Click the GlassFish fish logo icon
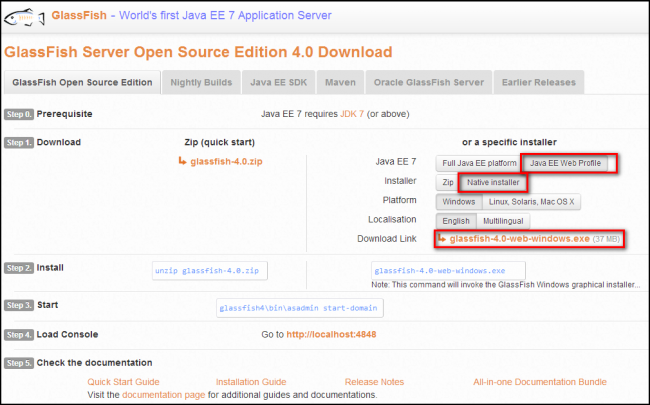The width and height of the screenshot is (650, 405). pyautogui.click(x=24, y=17)
